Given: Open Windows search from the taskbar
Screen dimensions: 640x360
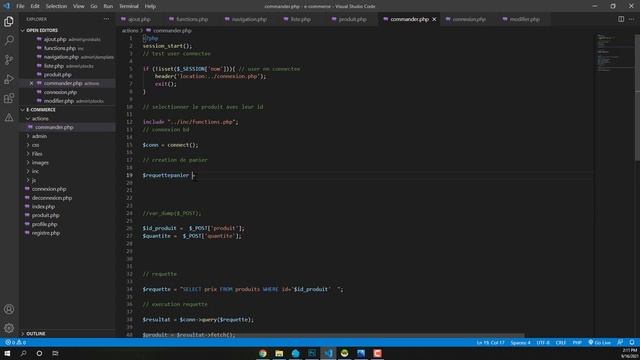Looking at the screenshot, I should coord(23,353).
